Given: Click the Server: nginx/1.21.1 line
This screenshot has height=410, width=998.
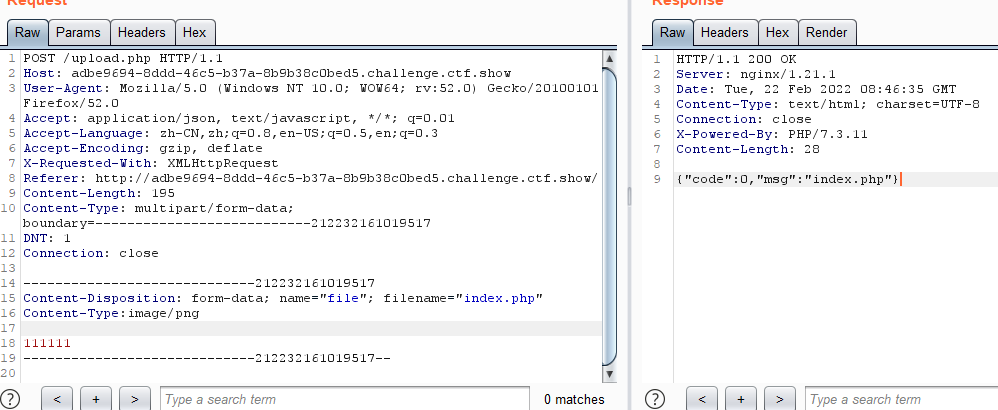Looking at the screenshot, I should click(x=754, y=74).
